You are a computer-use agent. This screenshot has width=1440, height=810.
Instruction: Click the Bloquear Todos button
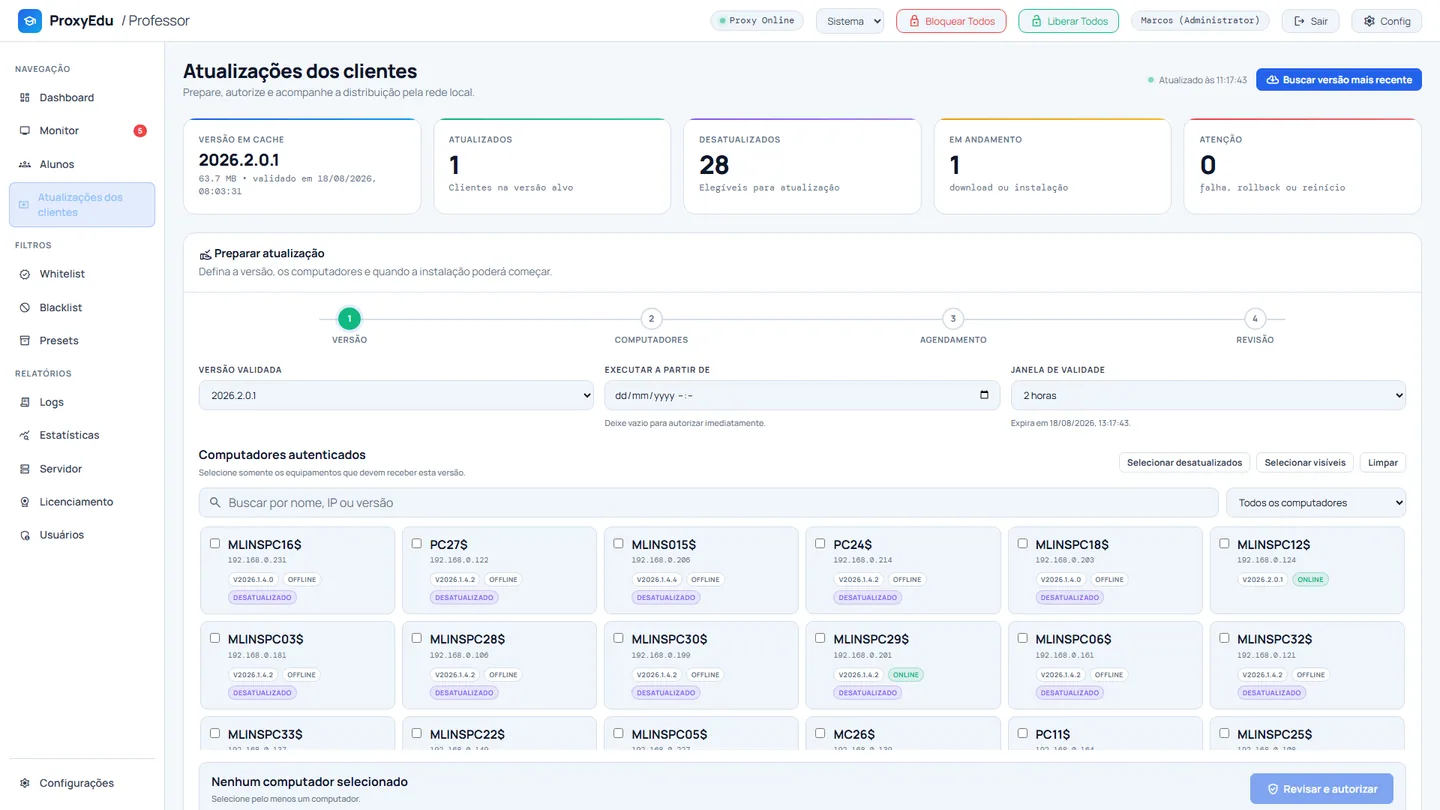click(x=951, y=21)
